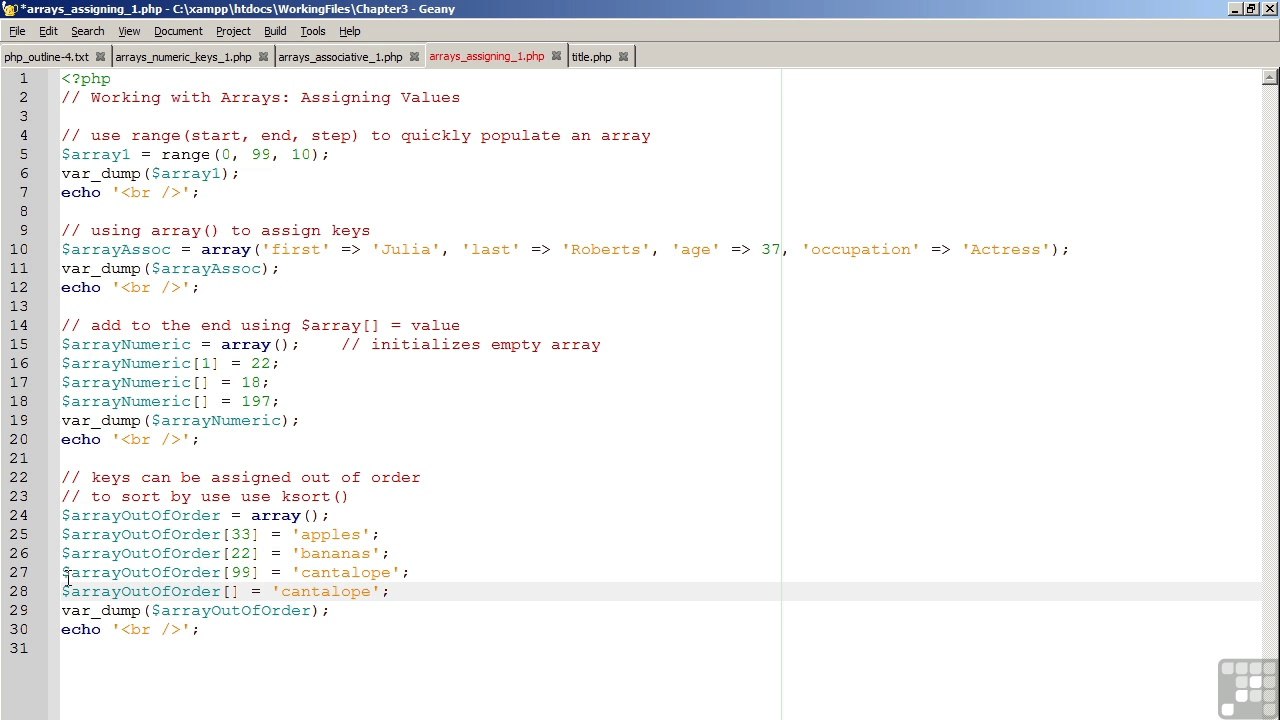Click 'var_dump($arrayNumeric);' on line 19
This screenshot has width=1280, height=720.
click(180, 420)
